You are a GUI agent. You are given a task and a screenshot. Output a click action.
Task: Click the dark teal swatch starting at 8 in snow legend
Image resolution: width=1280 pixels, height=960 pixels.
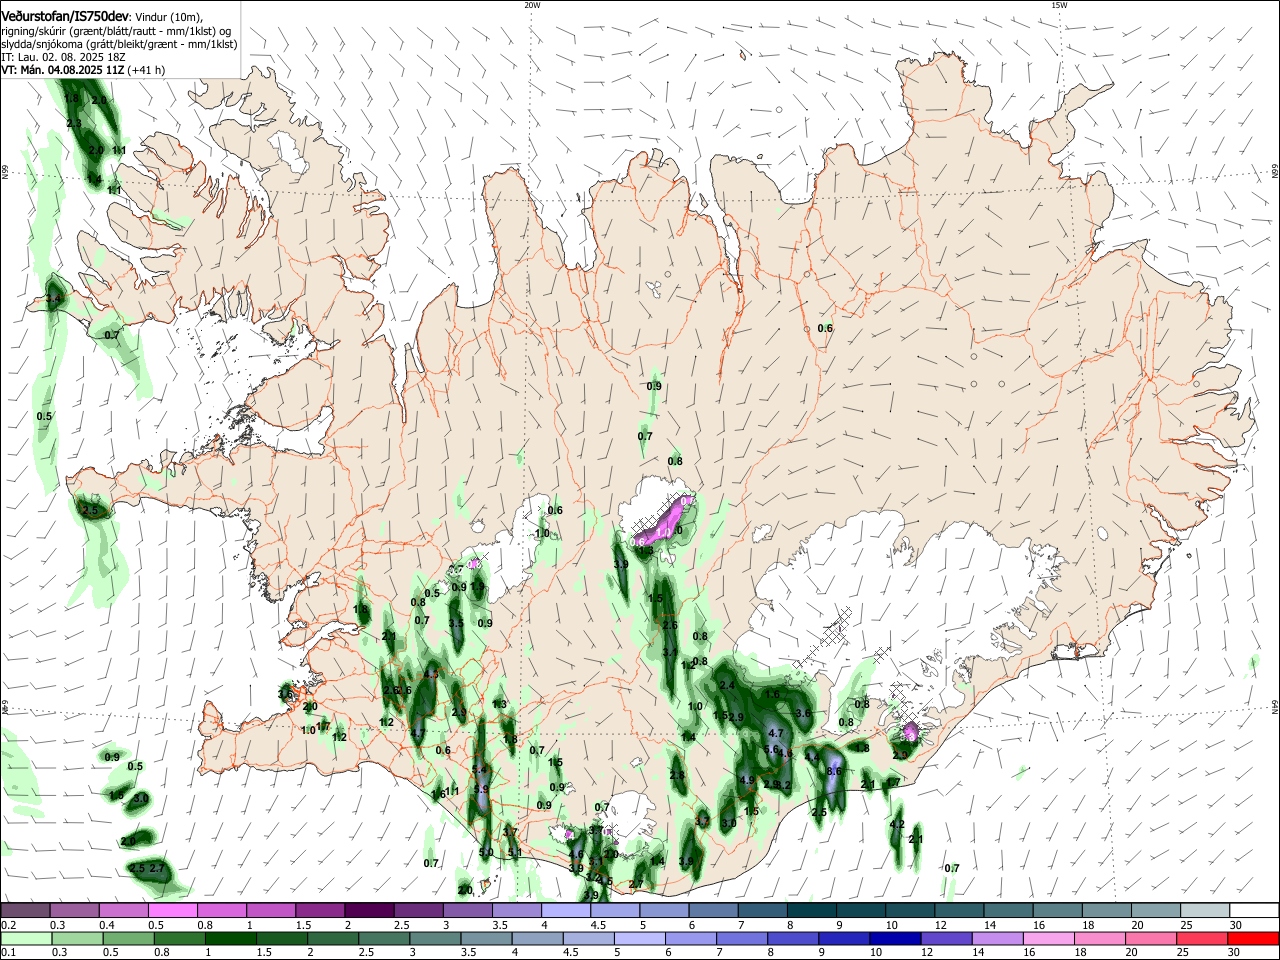812,910
